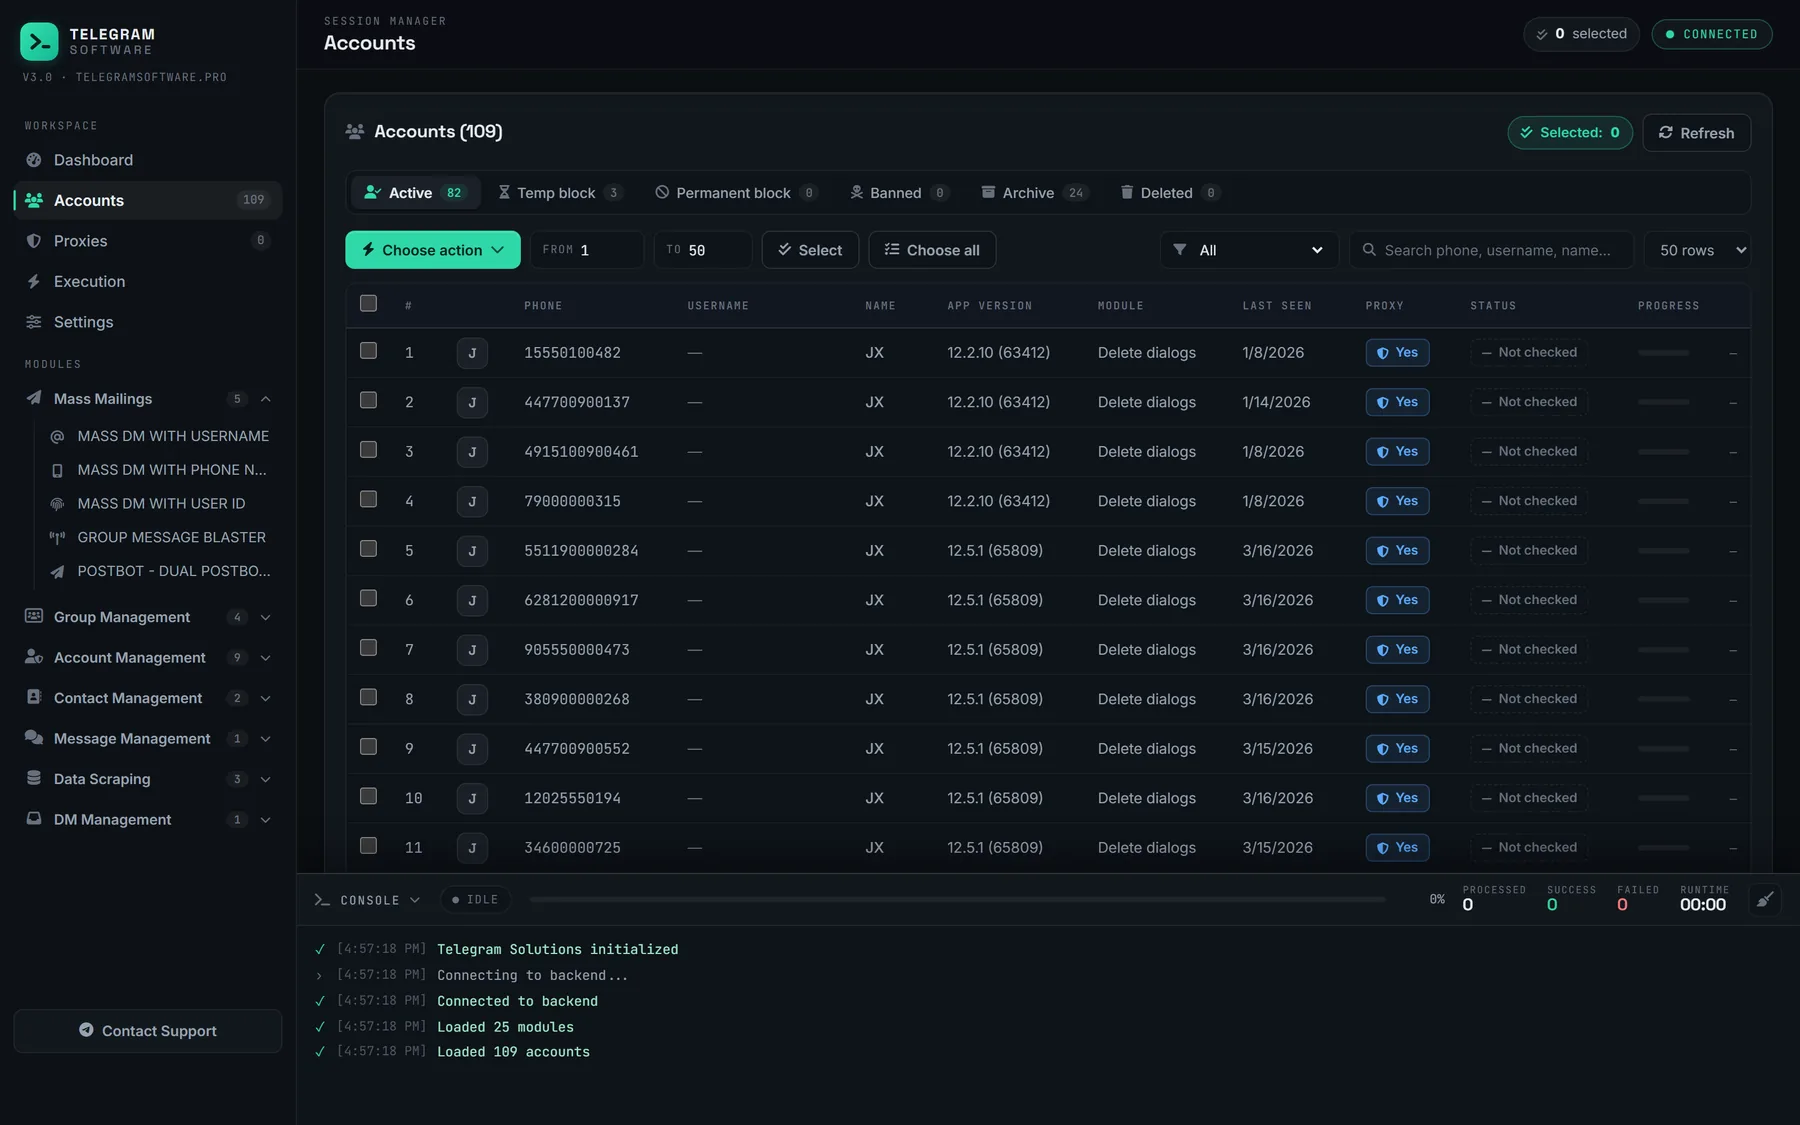Open Settings in the sidebar
The image size is (1800, 1125).
point(148,322)
